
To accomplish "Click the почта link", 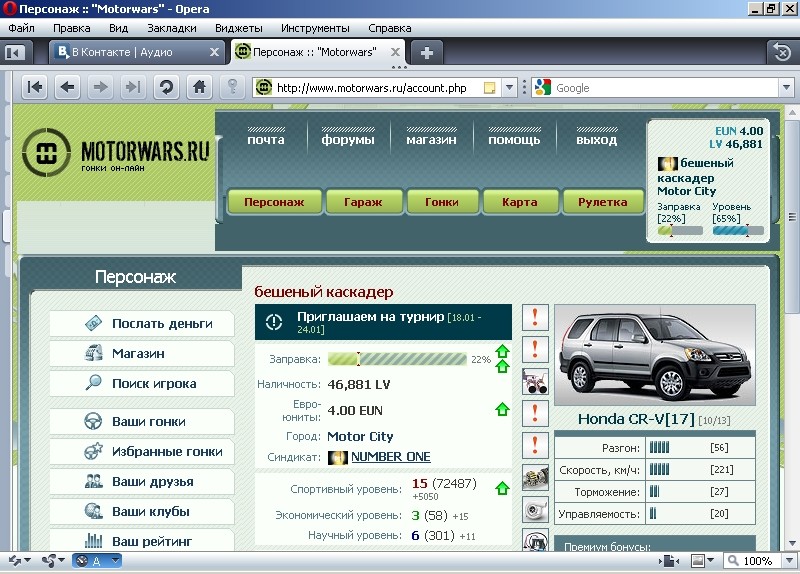I will [x=266, y=139].
